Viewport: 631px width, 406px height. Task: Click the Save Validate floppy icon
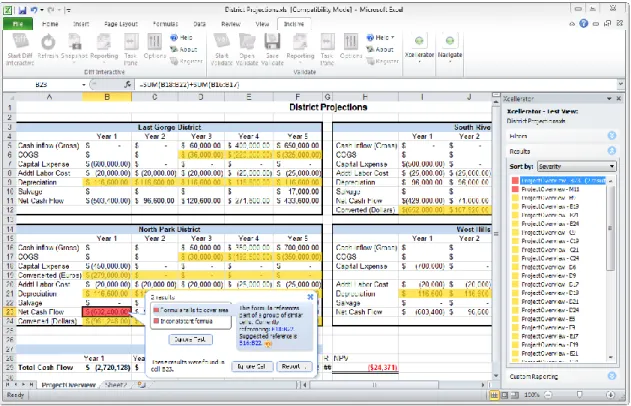click(272, 42)
